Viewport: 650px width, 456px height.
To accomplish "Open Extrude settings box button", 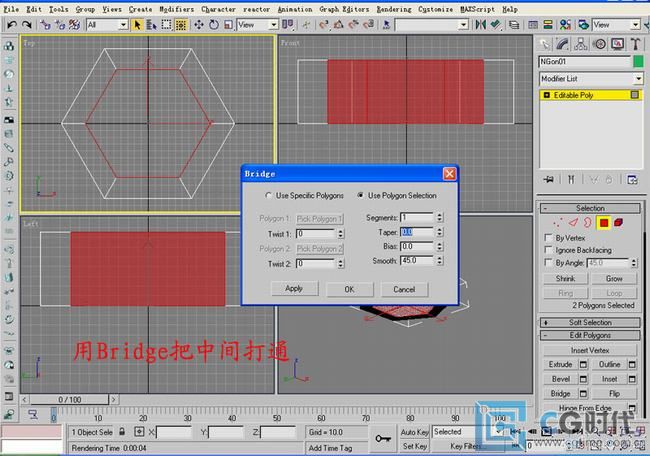I will coord(583,364).
